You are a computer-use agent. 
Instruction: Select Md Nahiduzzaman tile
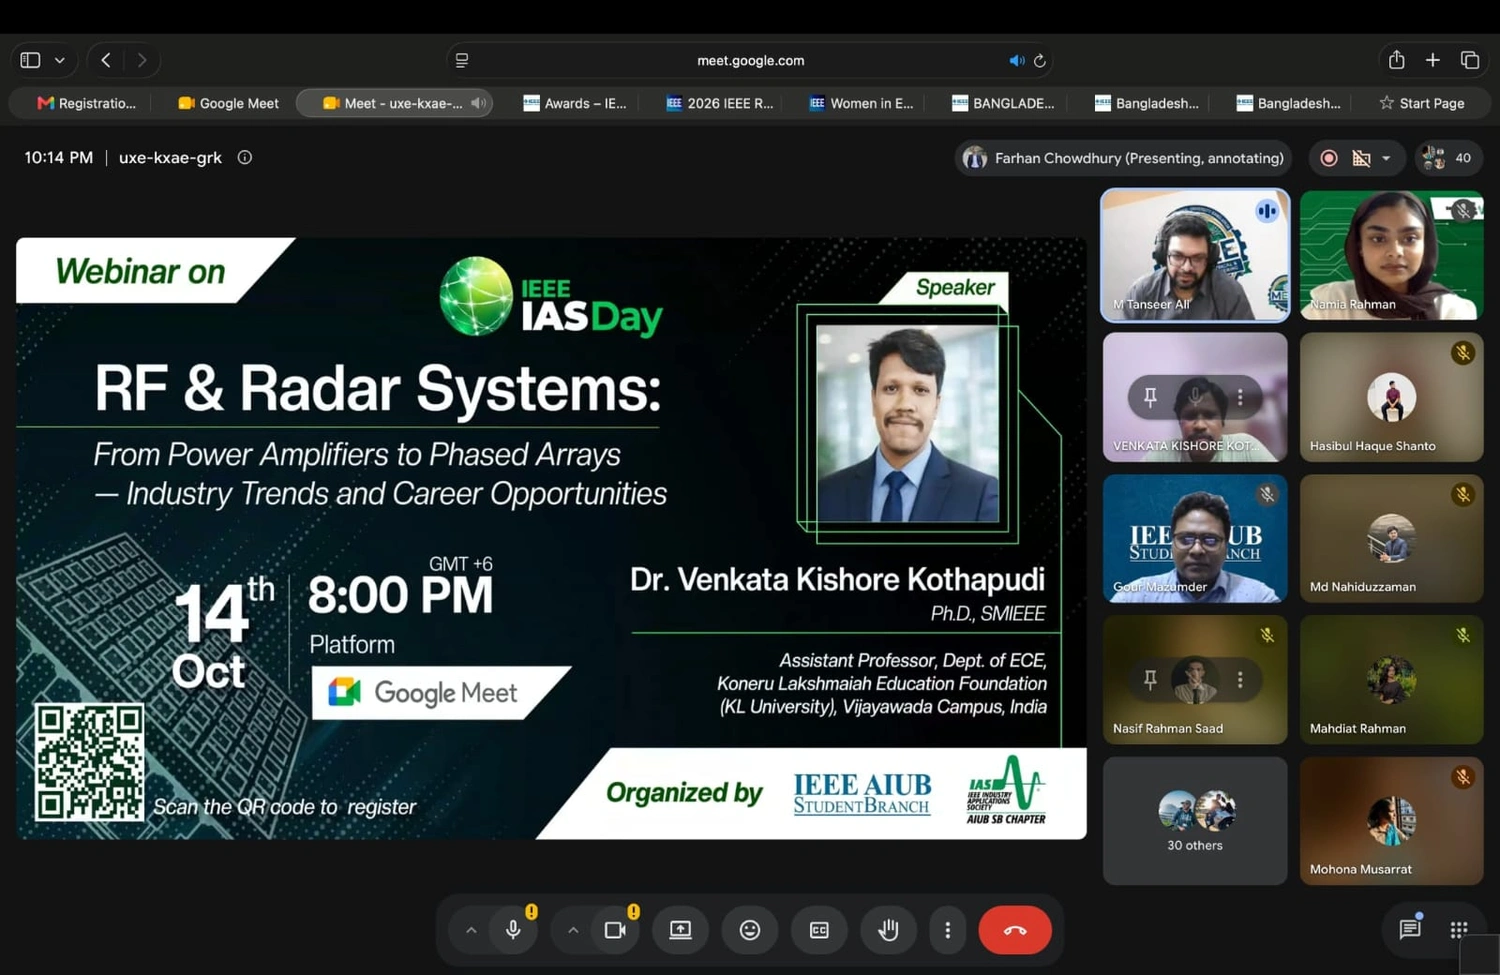(x=1391, y=538)
